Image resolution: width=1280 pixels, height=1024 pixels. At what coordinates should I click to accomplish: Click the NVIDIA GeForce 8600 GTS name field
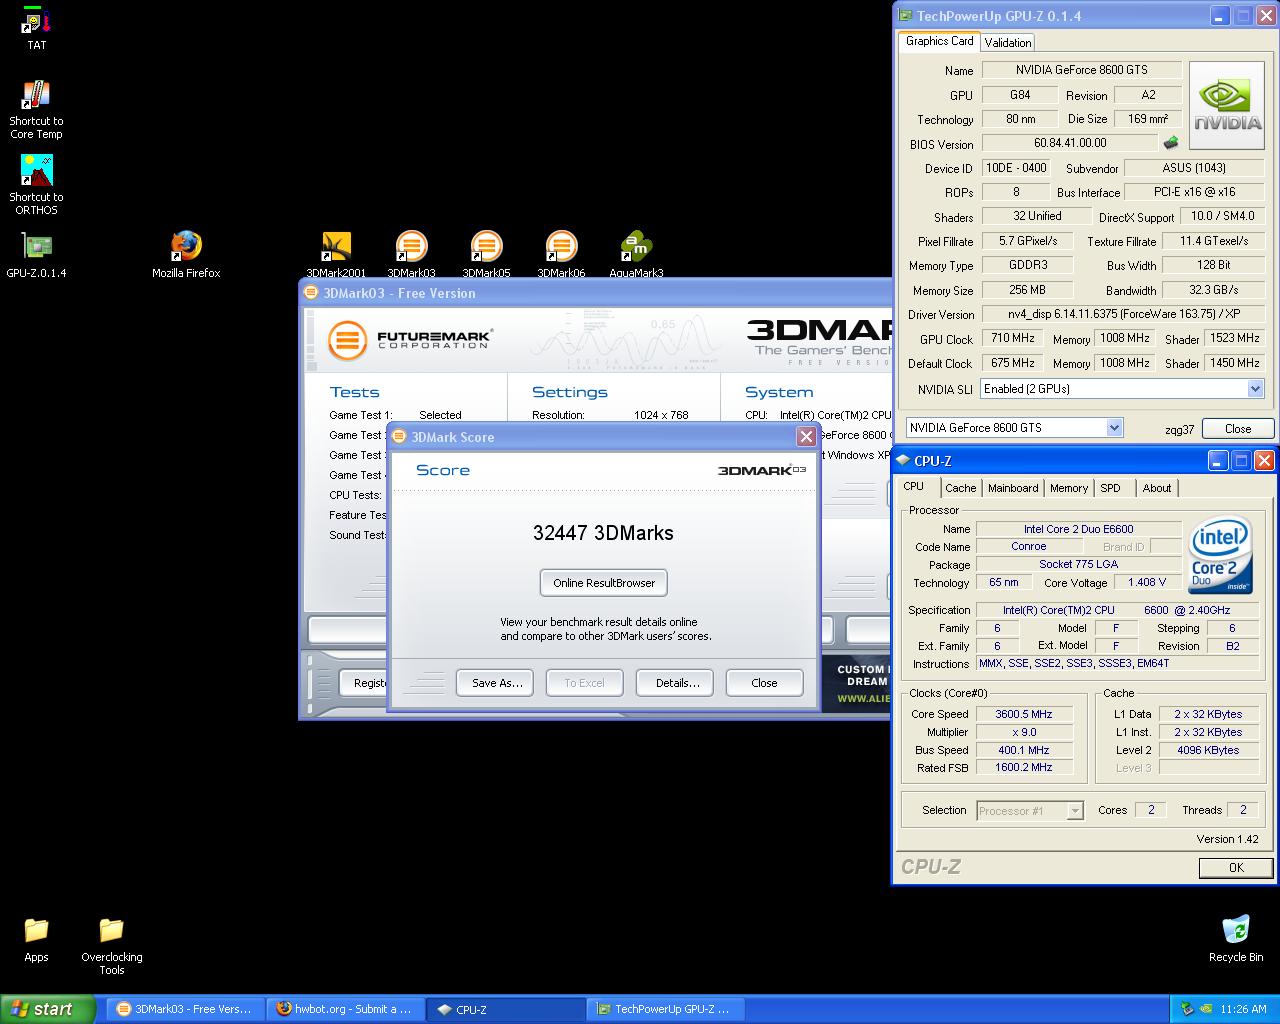[x=1081, y=70]
